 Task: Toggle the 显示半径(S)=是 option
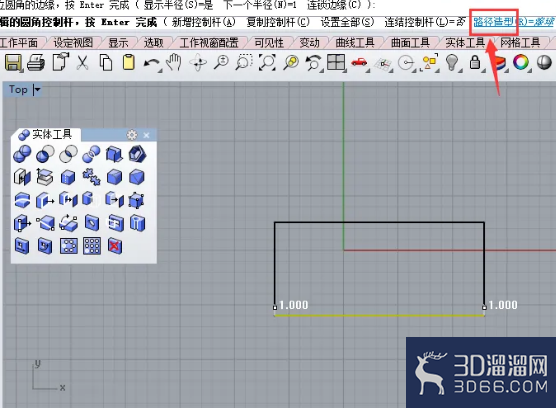click(x=178, y=5)
